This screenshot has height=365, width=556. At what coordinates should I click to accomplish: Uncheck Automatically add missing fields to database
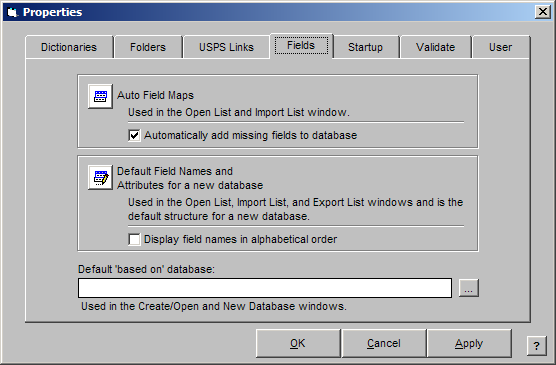(134, 135)
